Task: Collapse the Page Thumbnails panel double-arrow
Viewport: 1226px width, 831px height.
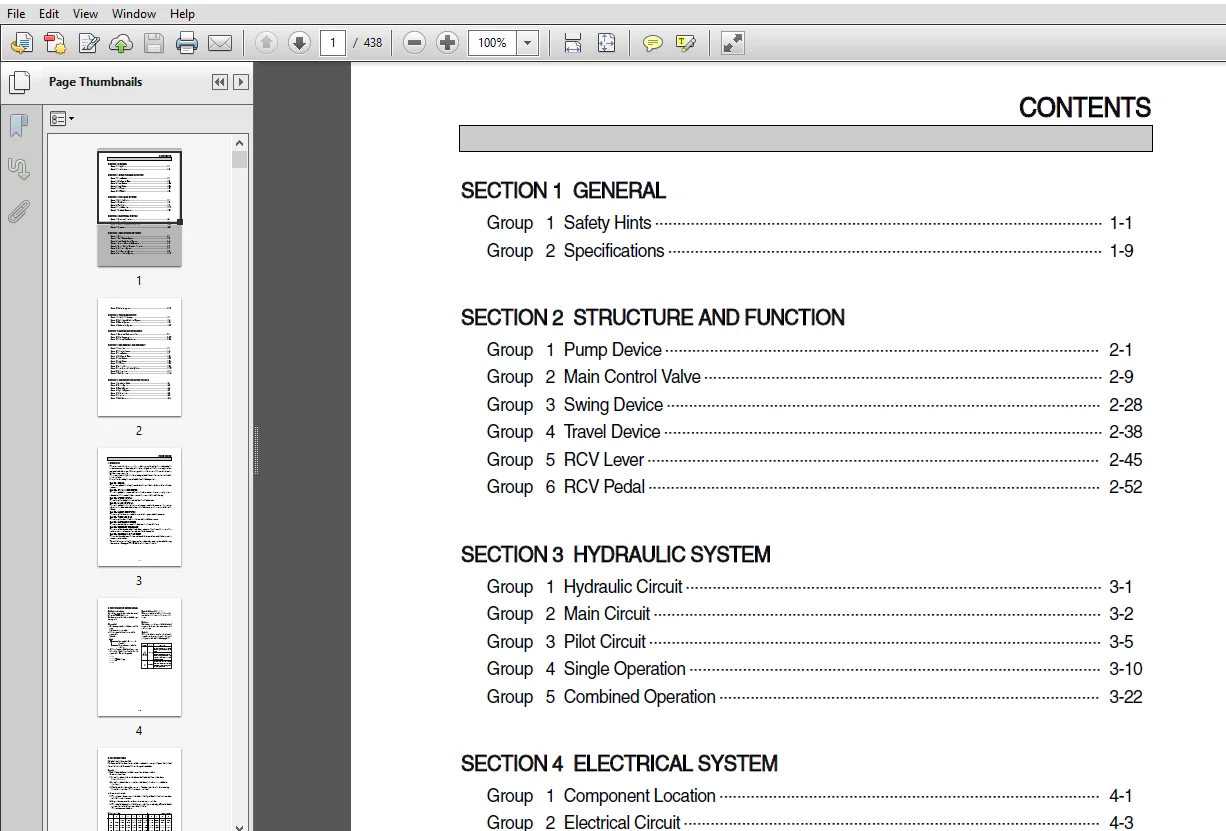Action: click(220, 82)
